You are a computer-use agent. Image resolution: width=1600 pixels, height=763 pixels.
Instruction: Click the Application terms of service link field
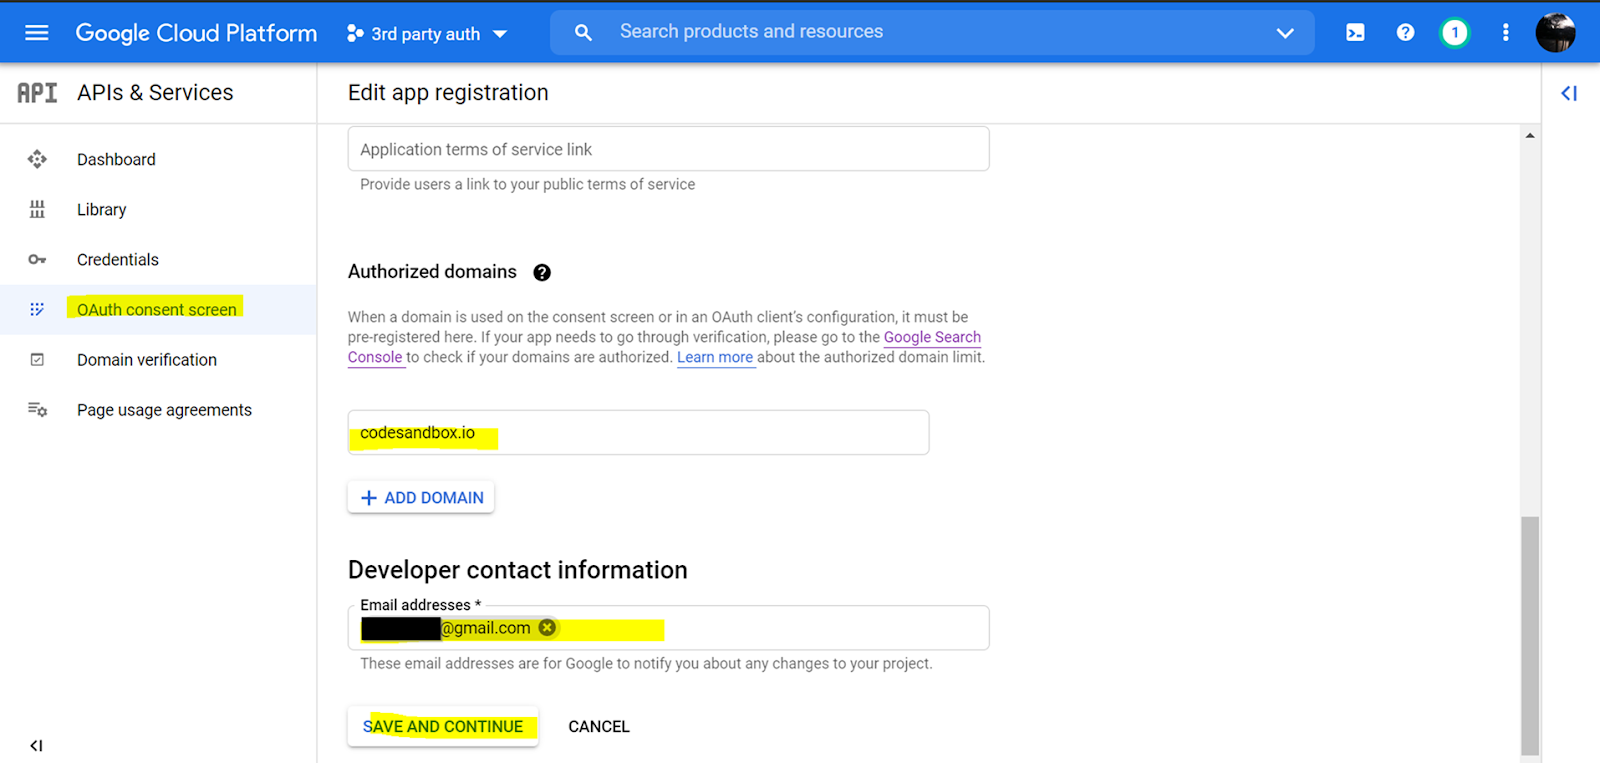[x=668, y=149]
